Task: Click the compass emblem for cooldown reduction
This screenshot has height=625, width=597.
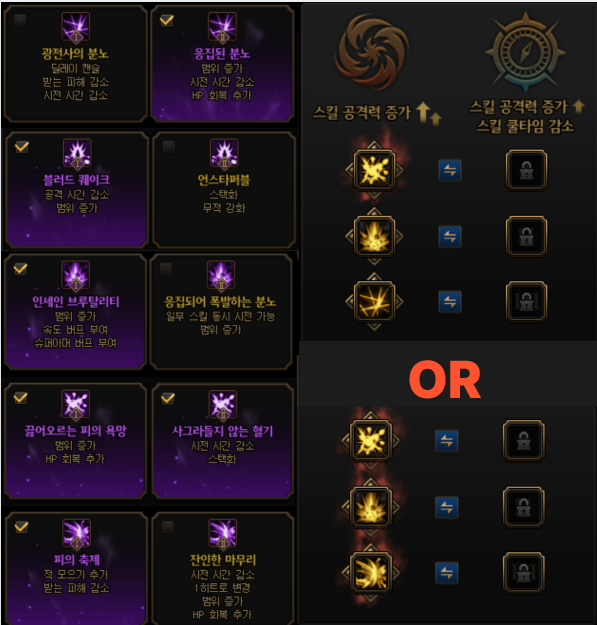Action: tap(525, 49)
